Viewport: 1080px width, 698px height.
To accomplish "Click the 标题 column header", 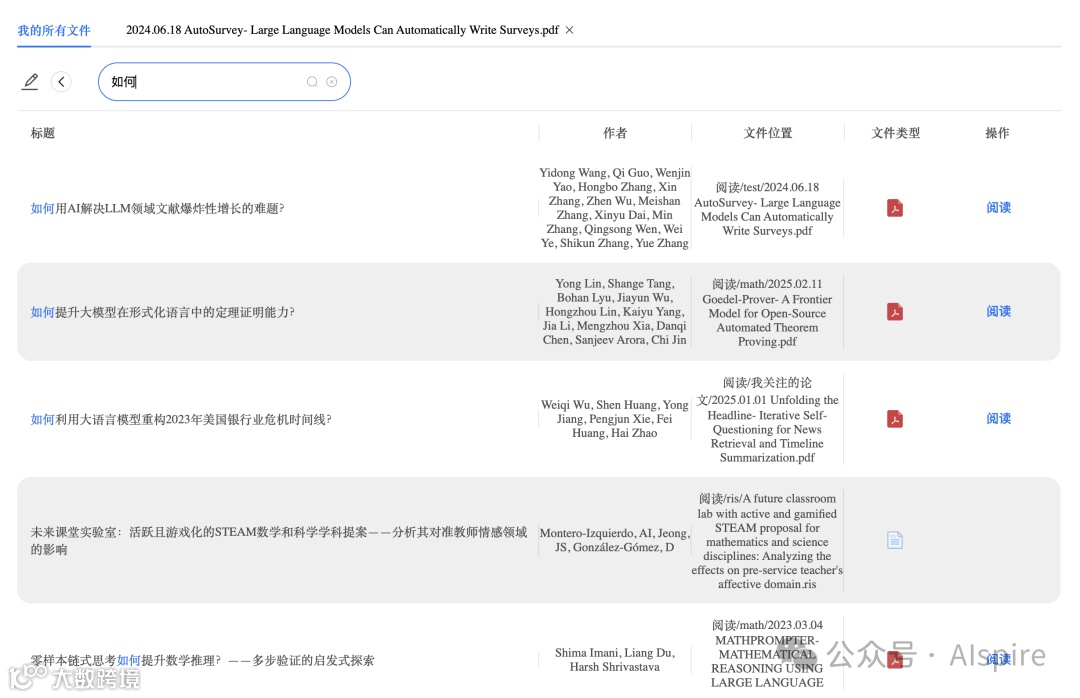I will coord(43,133).
